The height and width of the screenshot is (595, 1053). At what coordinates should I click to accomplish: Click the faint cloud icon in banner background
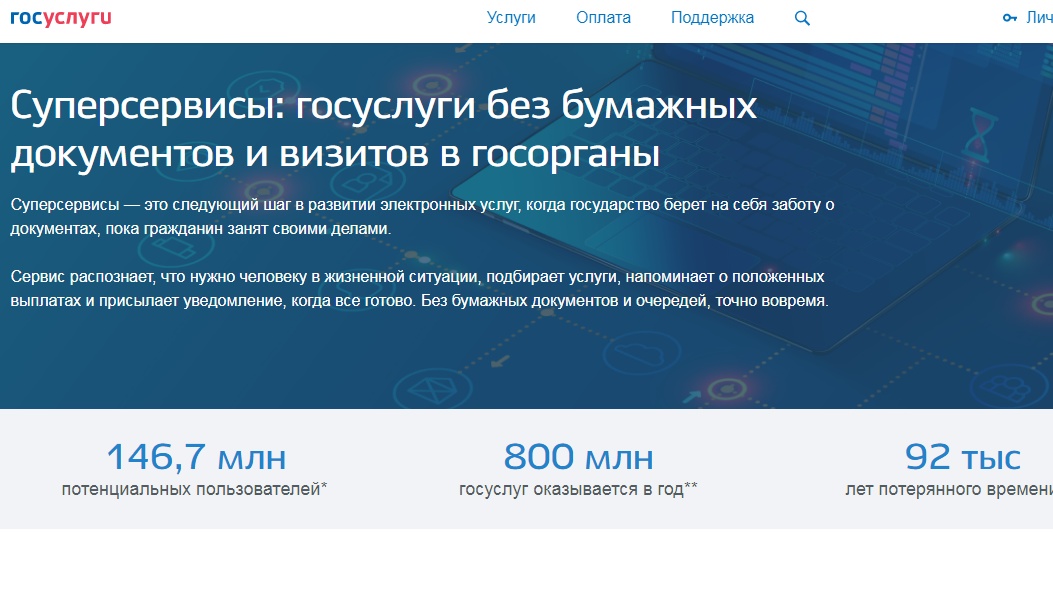(635, 353)
